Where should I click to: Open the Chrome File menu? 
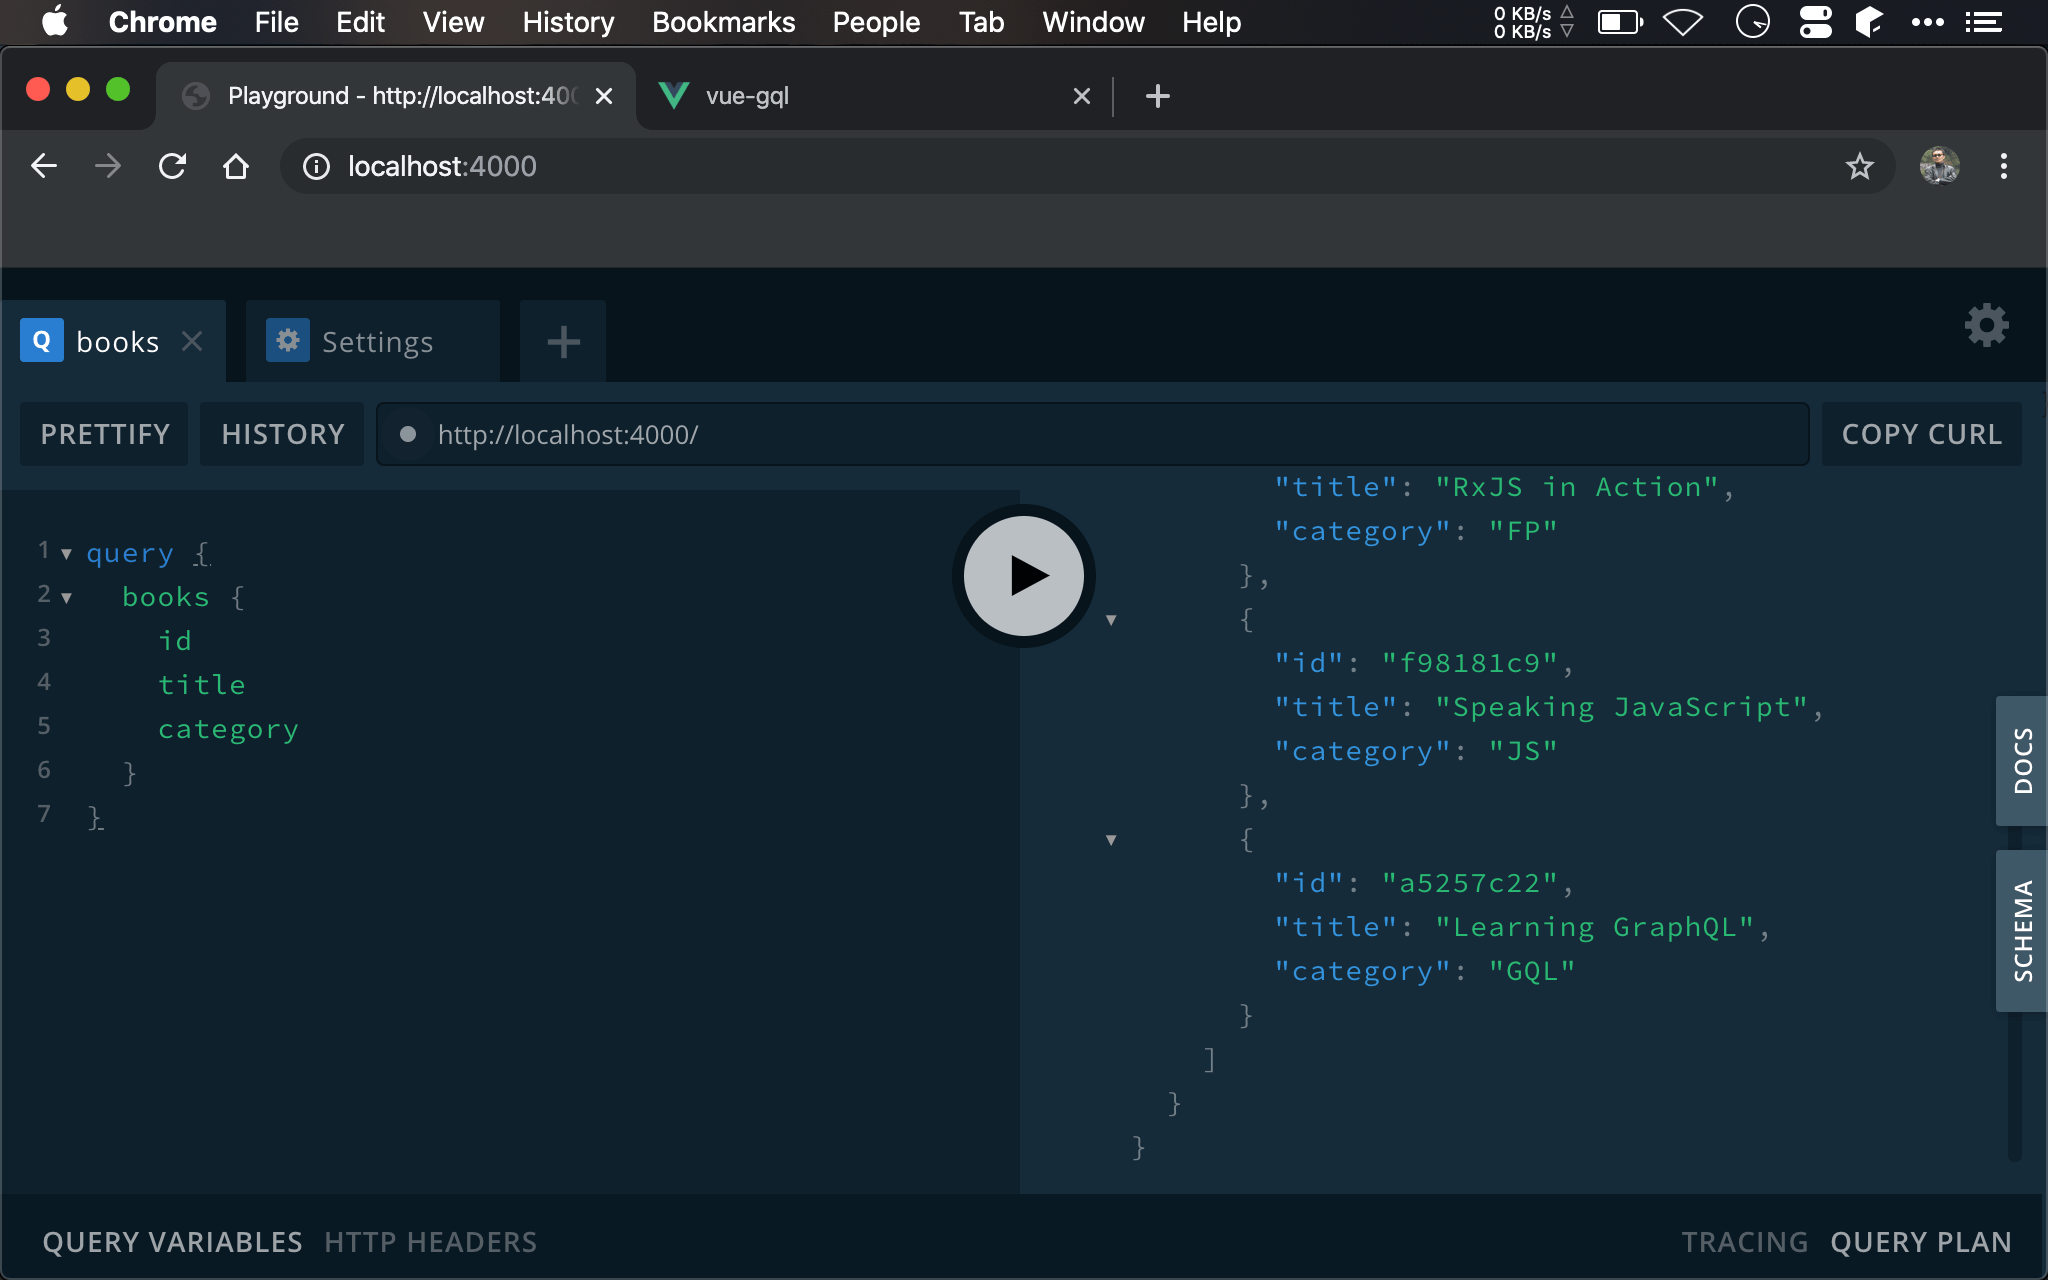pyautogui.click(x=276, y=22)
